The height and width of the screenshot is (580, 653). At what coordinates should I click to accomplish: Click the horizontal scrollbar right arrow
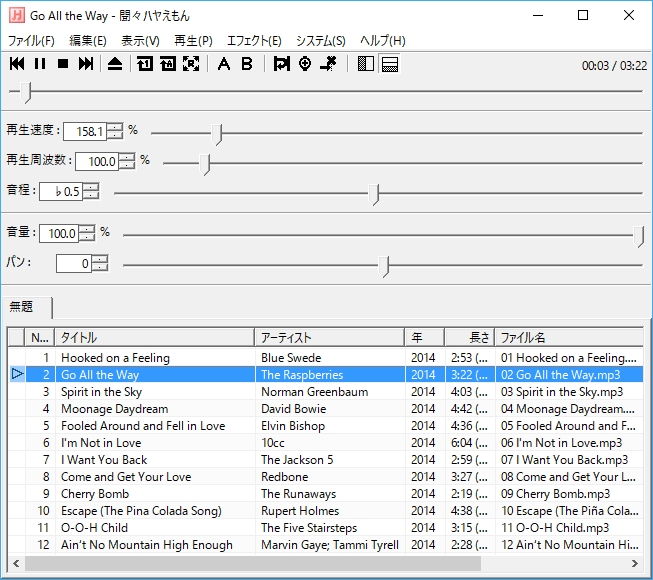coord(635,563)
